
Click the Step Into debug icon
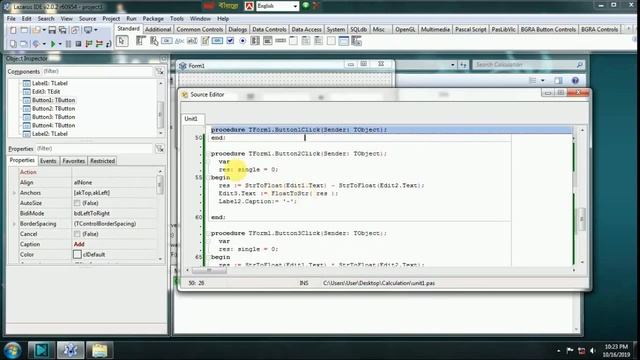89,44
